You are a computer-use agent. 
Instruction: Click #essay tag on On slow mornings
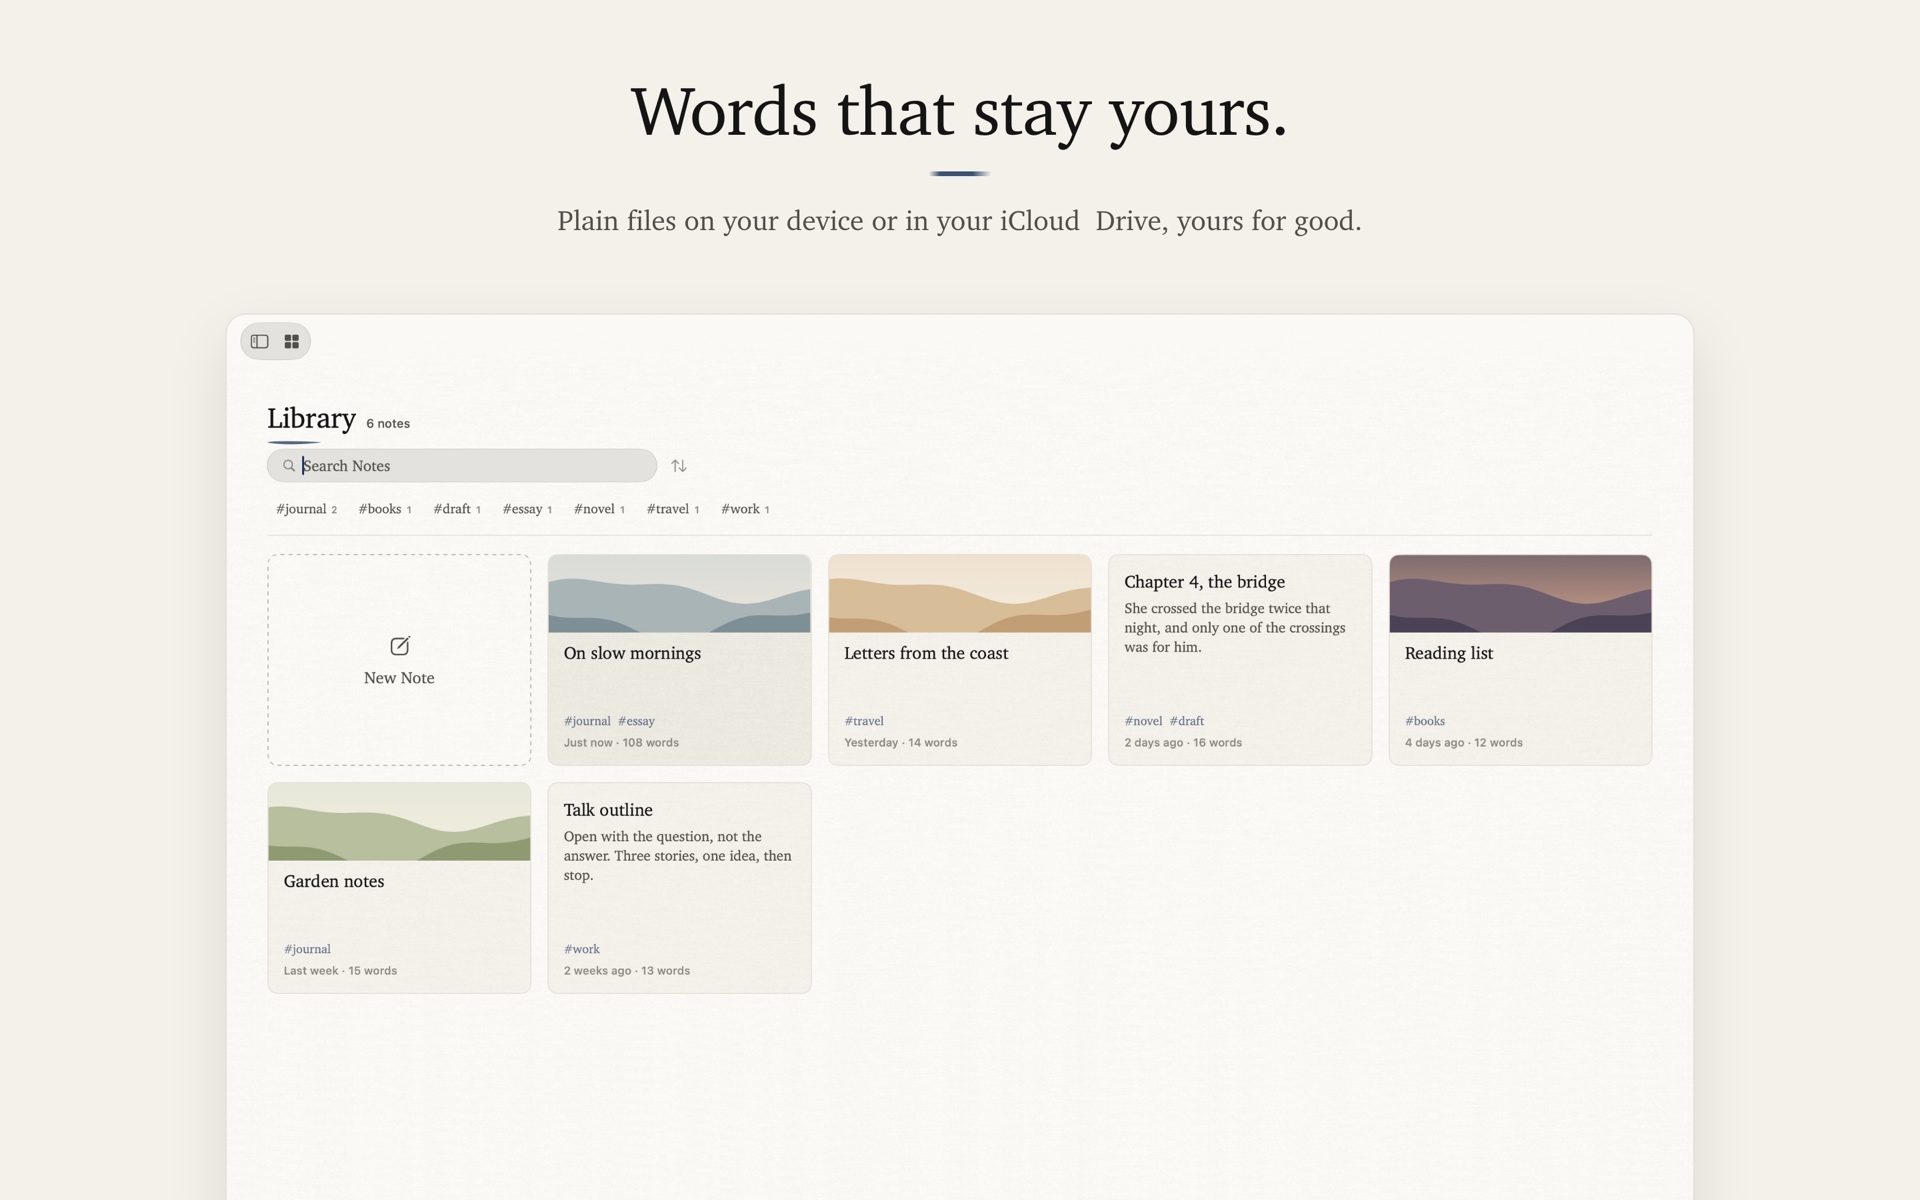(x=636, y=721)
